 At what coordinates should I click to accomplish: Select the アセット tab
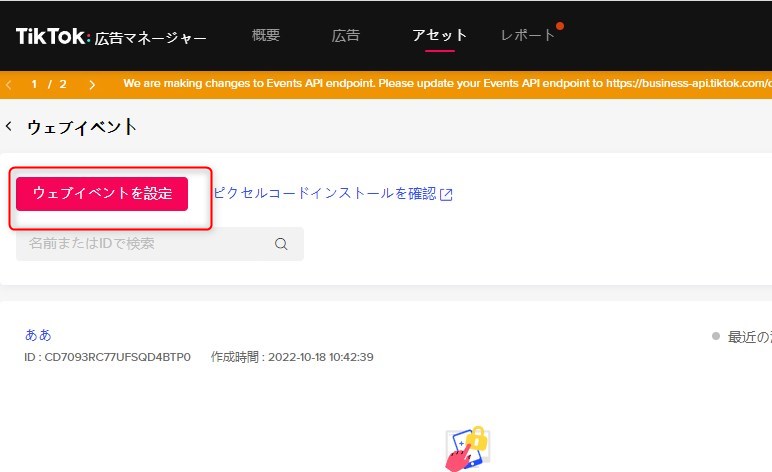tap(439, 36)
